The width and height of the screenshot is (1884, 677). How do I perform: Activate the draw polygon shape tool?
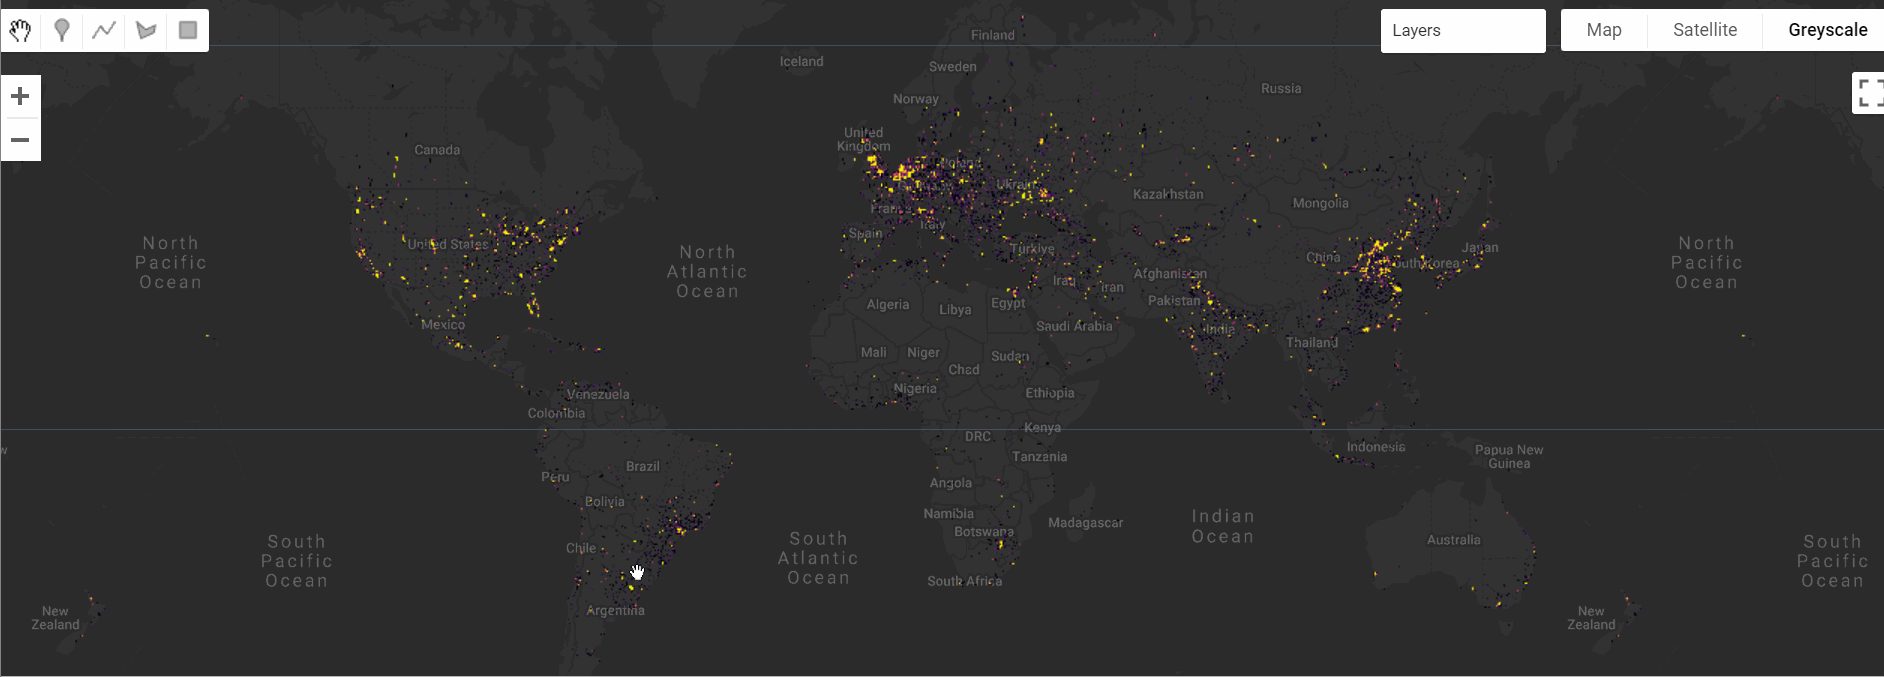click(x=146, y=30)
